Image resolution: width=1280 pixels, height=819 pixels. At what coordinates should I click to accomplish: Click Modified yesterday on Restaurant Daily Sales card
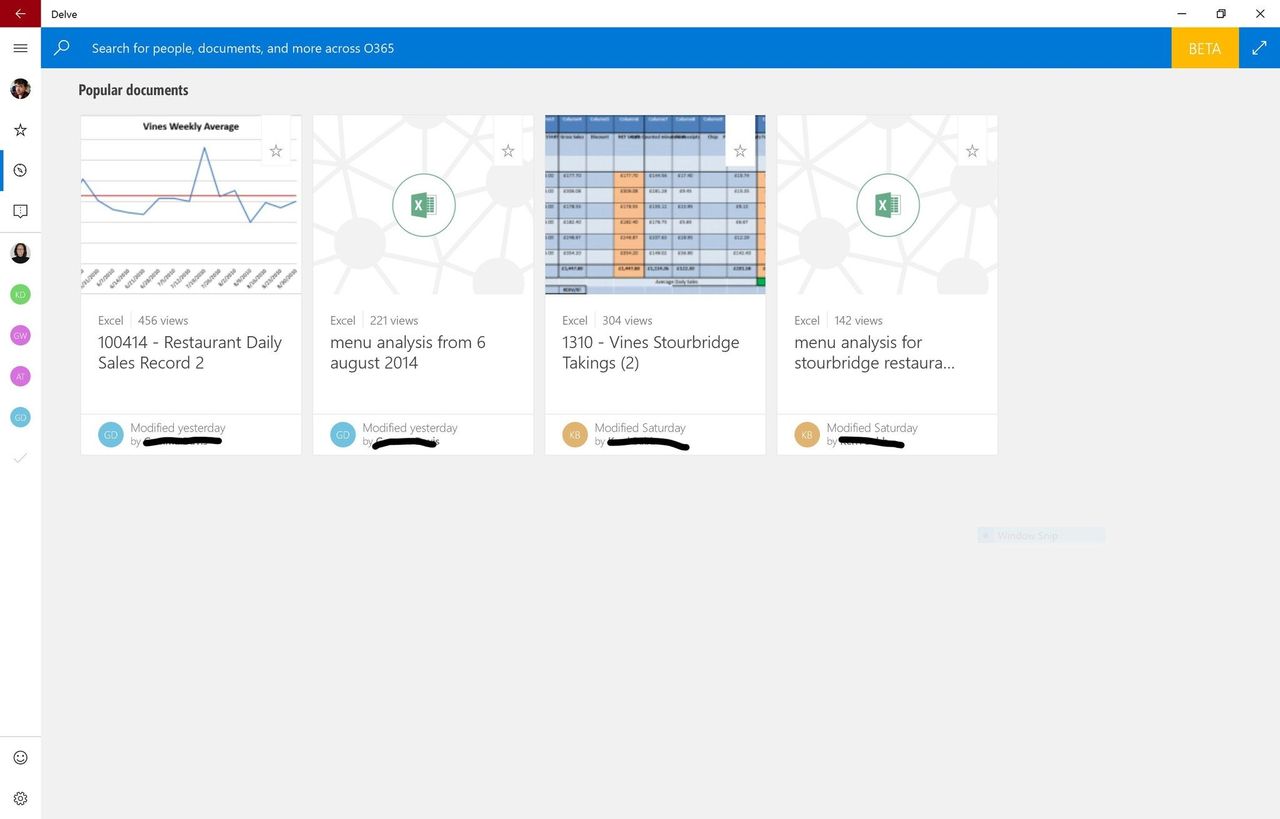[x=178, y=428]
